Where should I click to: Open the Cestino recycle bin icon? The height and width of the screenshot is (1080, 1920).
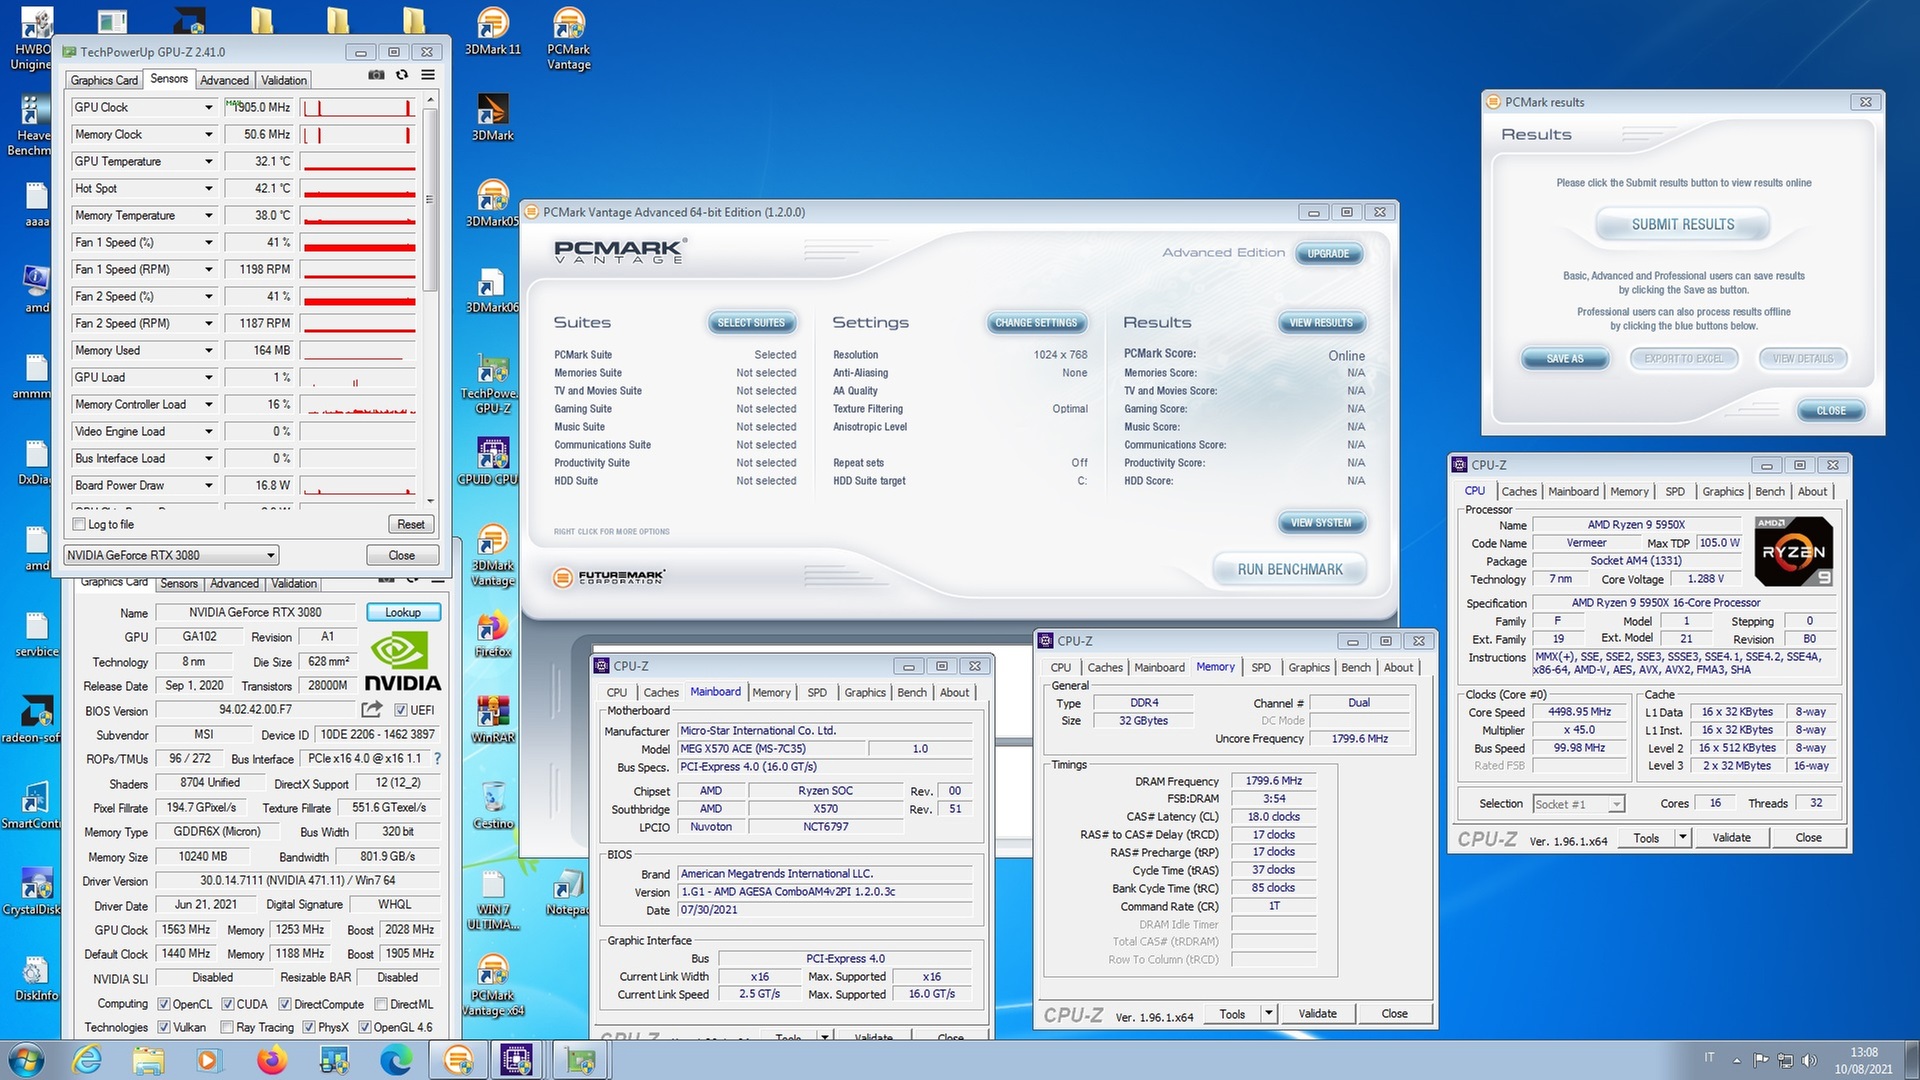[x=492, y=806]
